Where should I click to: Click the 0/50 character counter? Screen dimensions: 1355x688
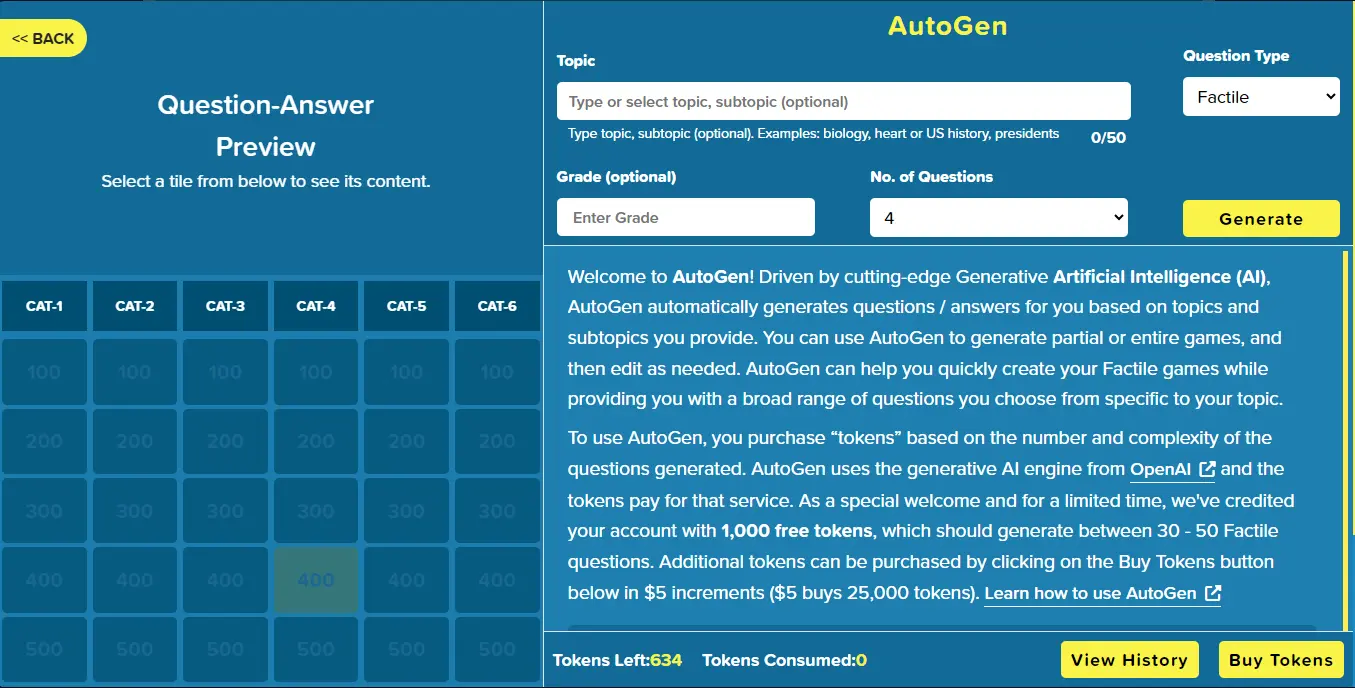point(1108,138)
